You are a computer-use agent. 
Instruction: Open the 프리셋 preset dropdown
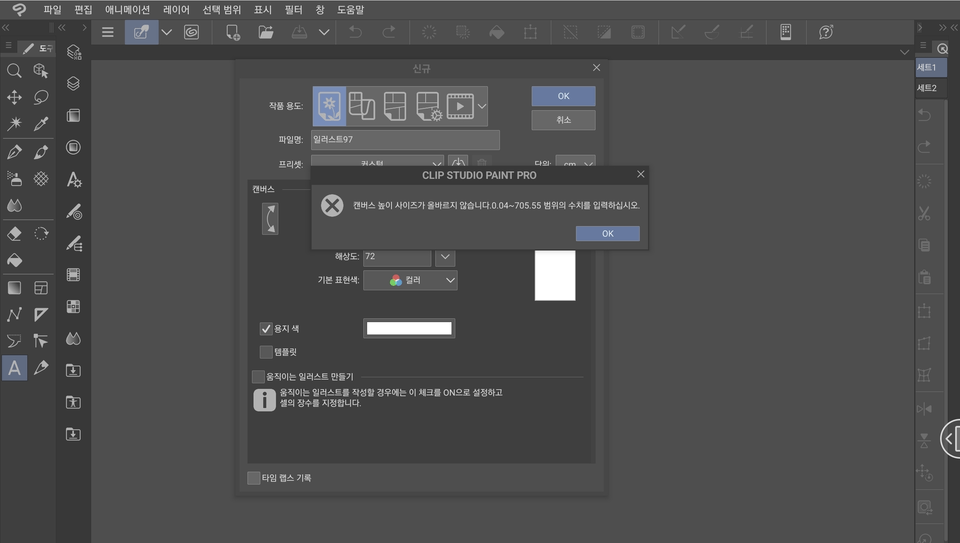pyautogui.click(x=377, y=163)
